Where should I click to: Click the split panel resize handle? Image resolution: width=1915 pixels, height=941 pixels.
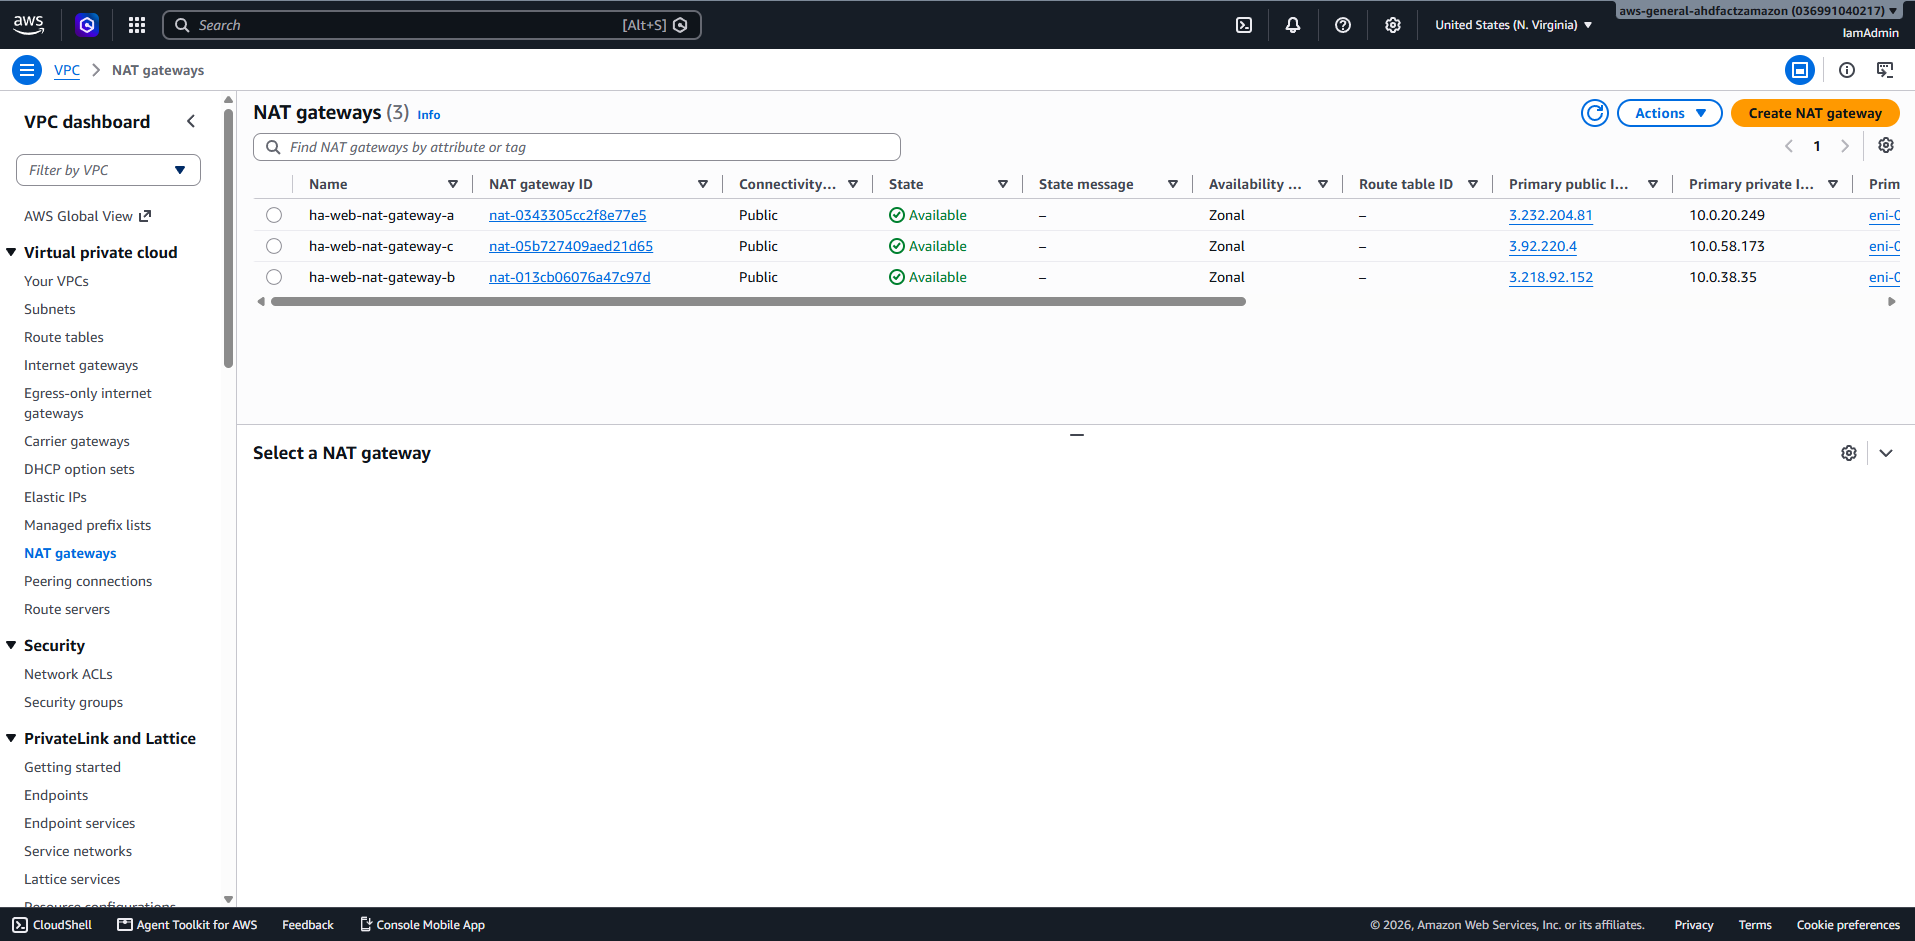[1077, 435]
